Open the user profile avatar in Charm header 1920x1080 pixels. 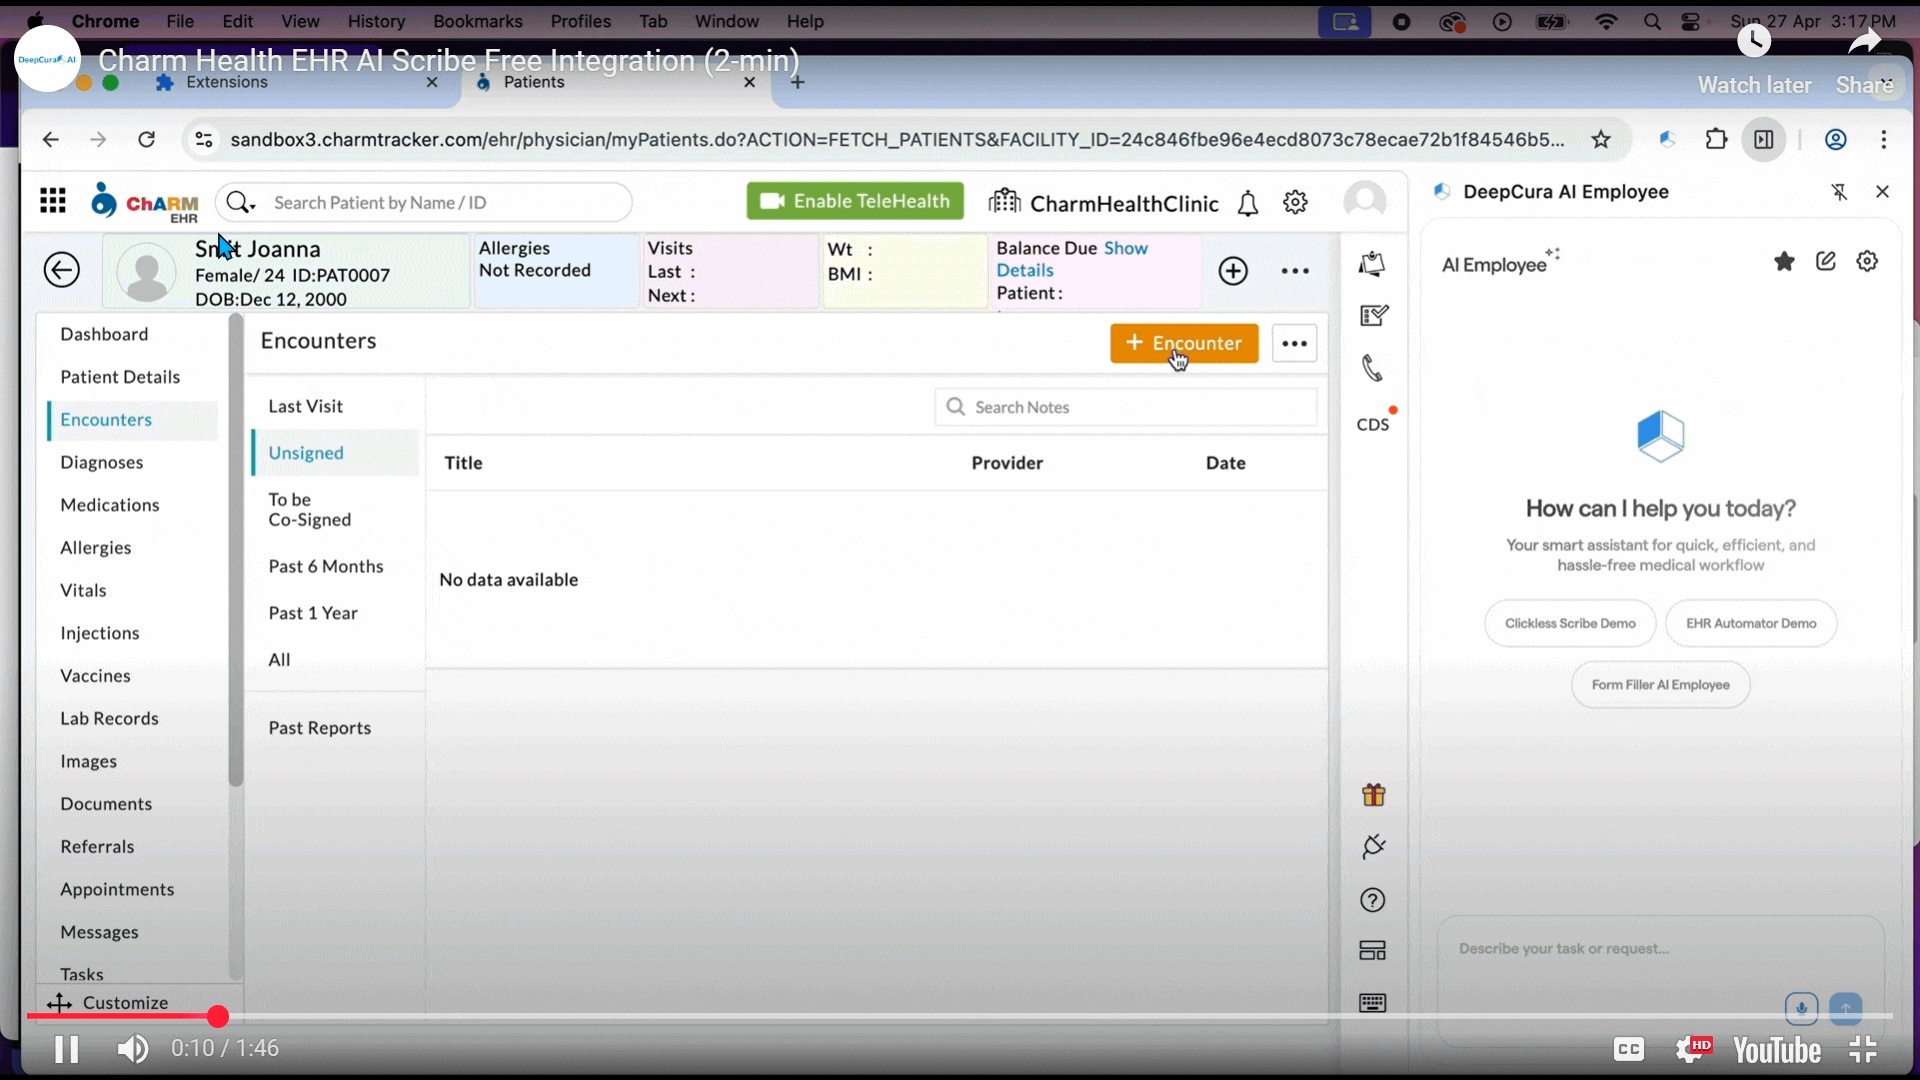[1365, 201]
